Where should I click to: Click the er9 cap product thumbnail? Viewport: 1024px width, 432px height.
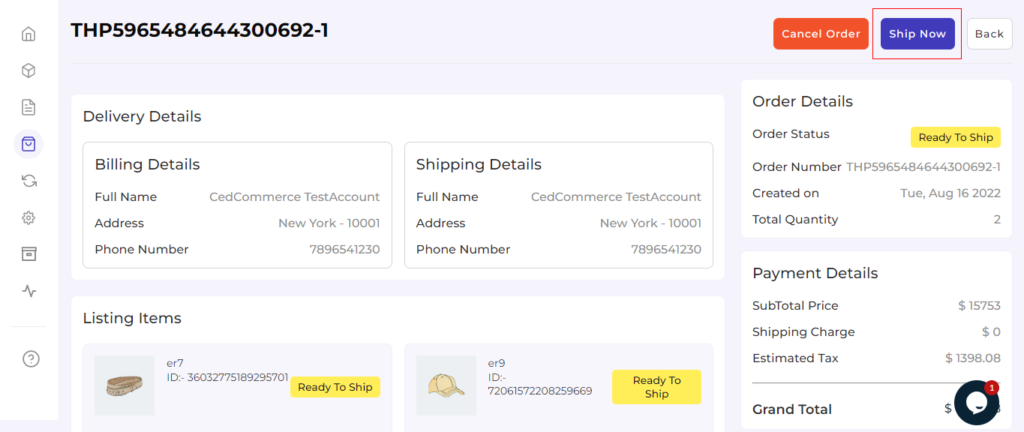tap(446, 385)
